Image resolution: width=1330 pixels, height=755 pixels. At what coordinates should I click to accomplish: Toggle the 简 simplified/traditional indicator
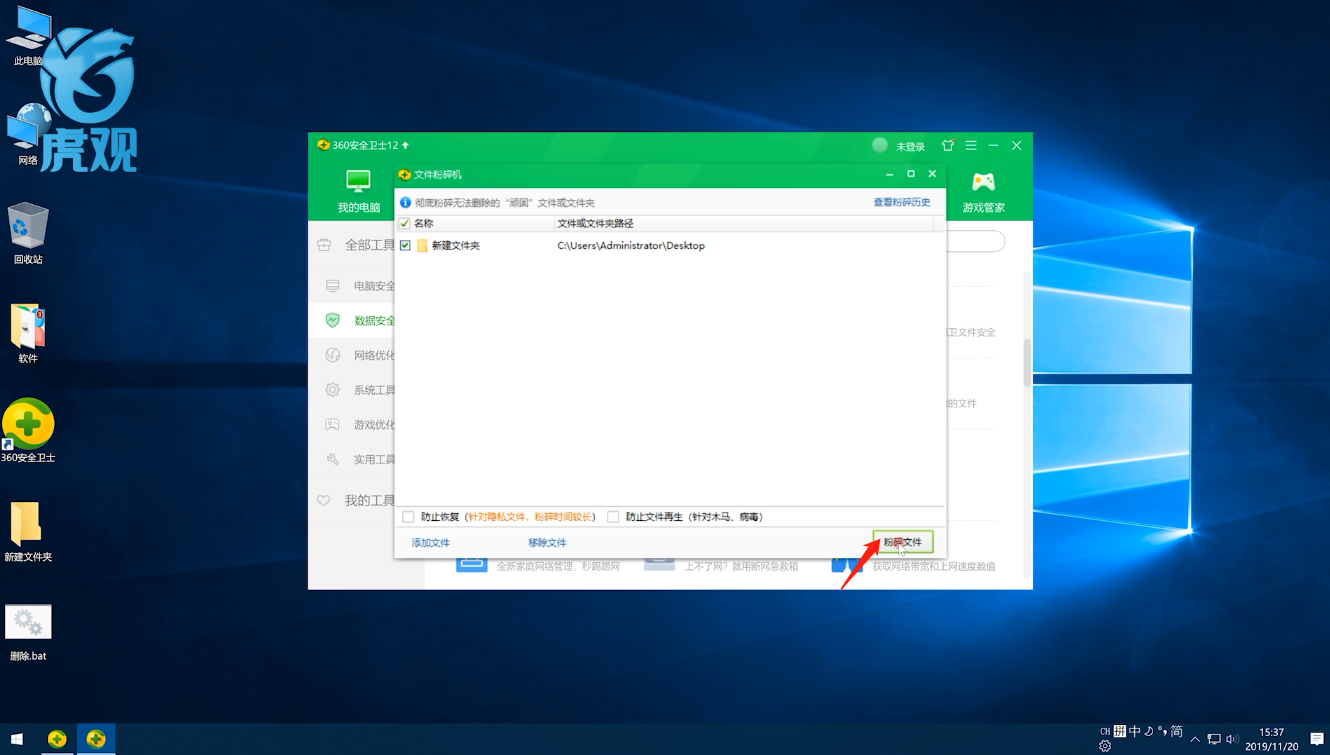pyautogui.click(x=1177, y=731)
